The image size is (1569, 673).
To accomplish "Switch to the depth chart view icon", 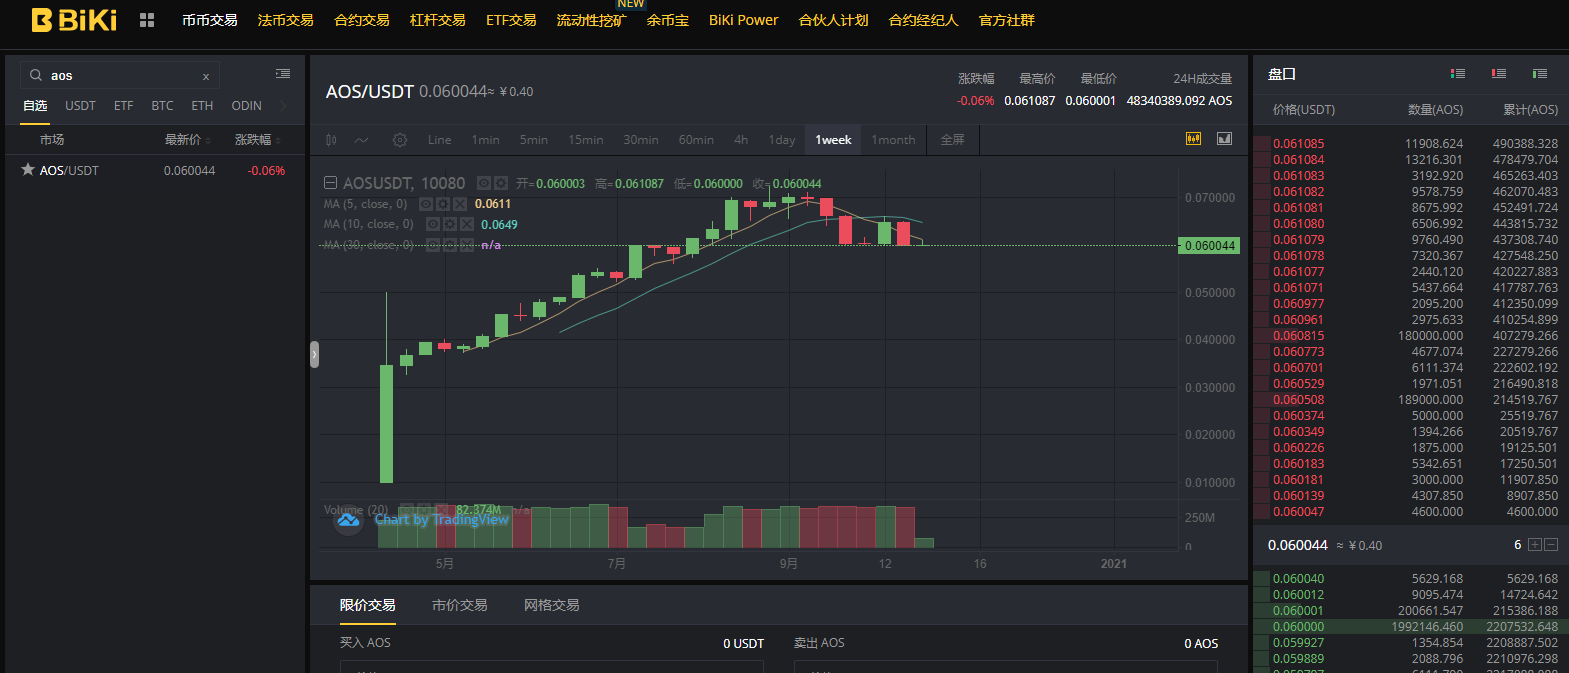I will click(x=1224, y=139).
